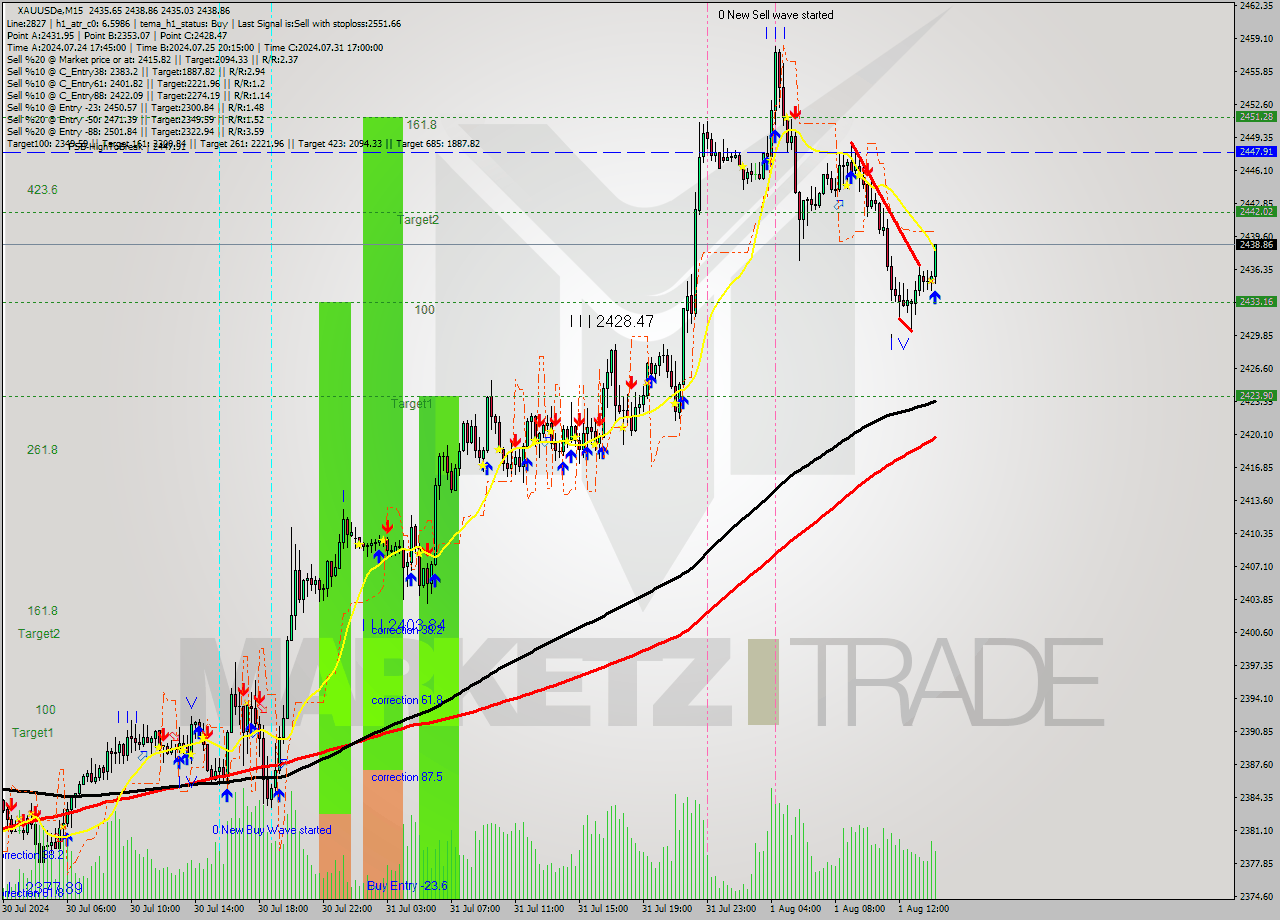Screen dimensions: 1280x920
Task: Click the "Target 685: 1887.82" text
Action: (438, 144)
